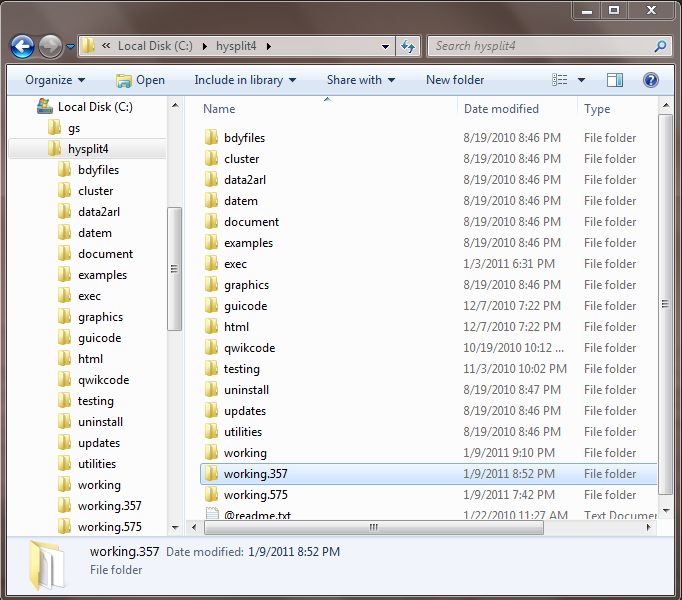Click hysplit4 breadcrumb in the address bar
This screenshot has height=600, width=682.
236,46
